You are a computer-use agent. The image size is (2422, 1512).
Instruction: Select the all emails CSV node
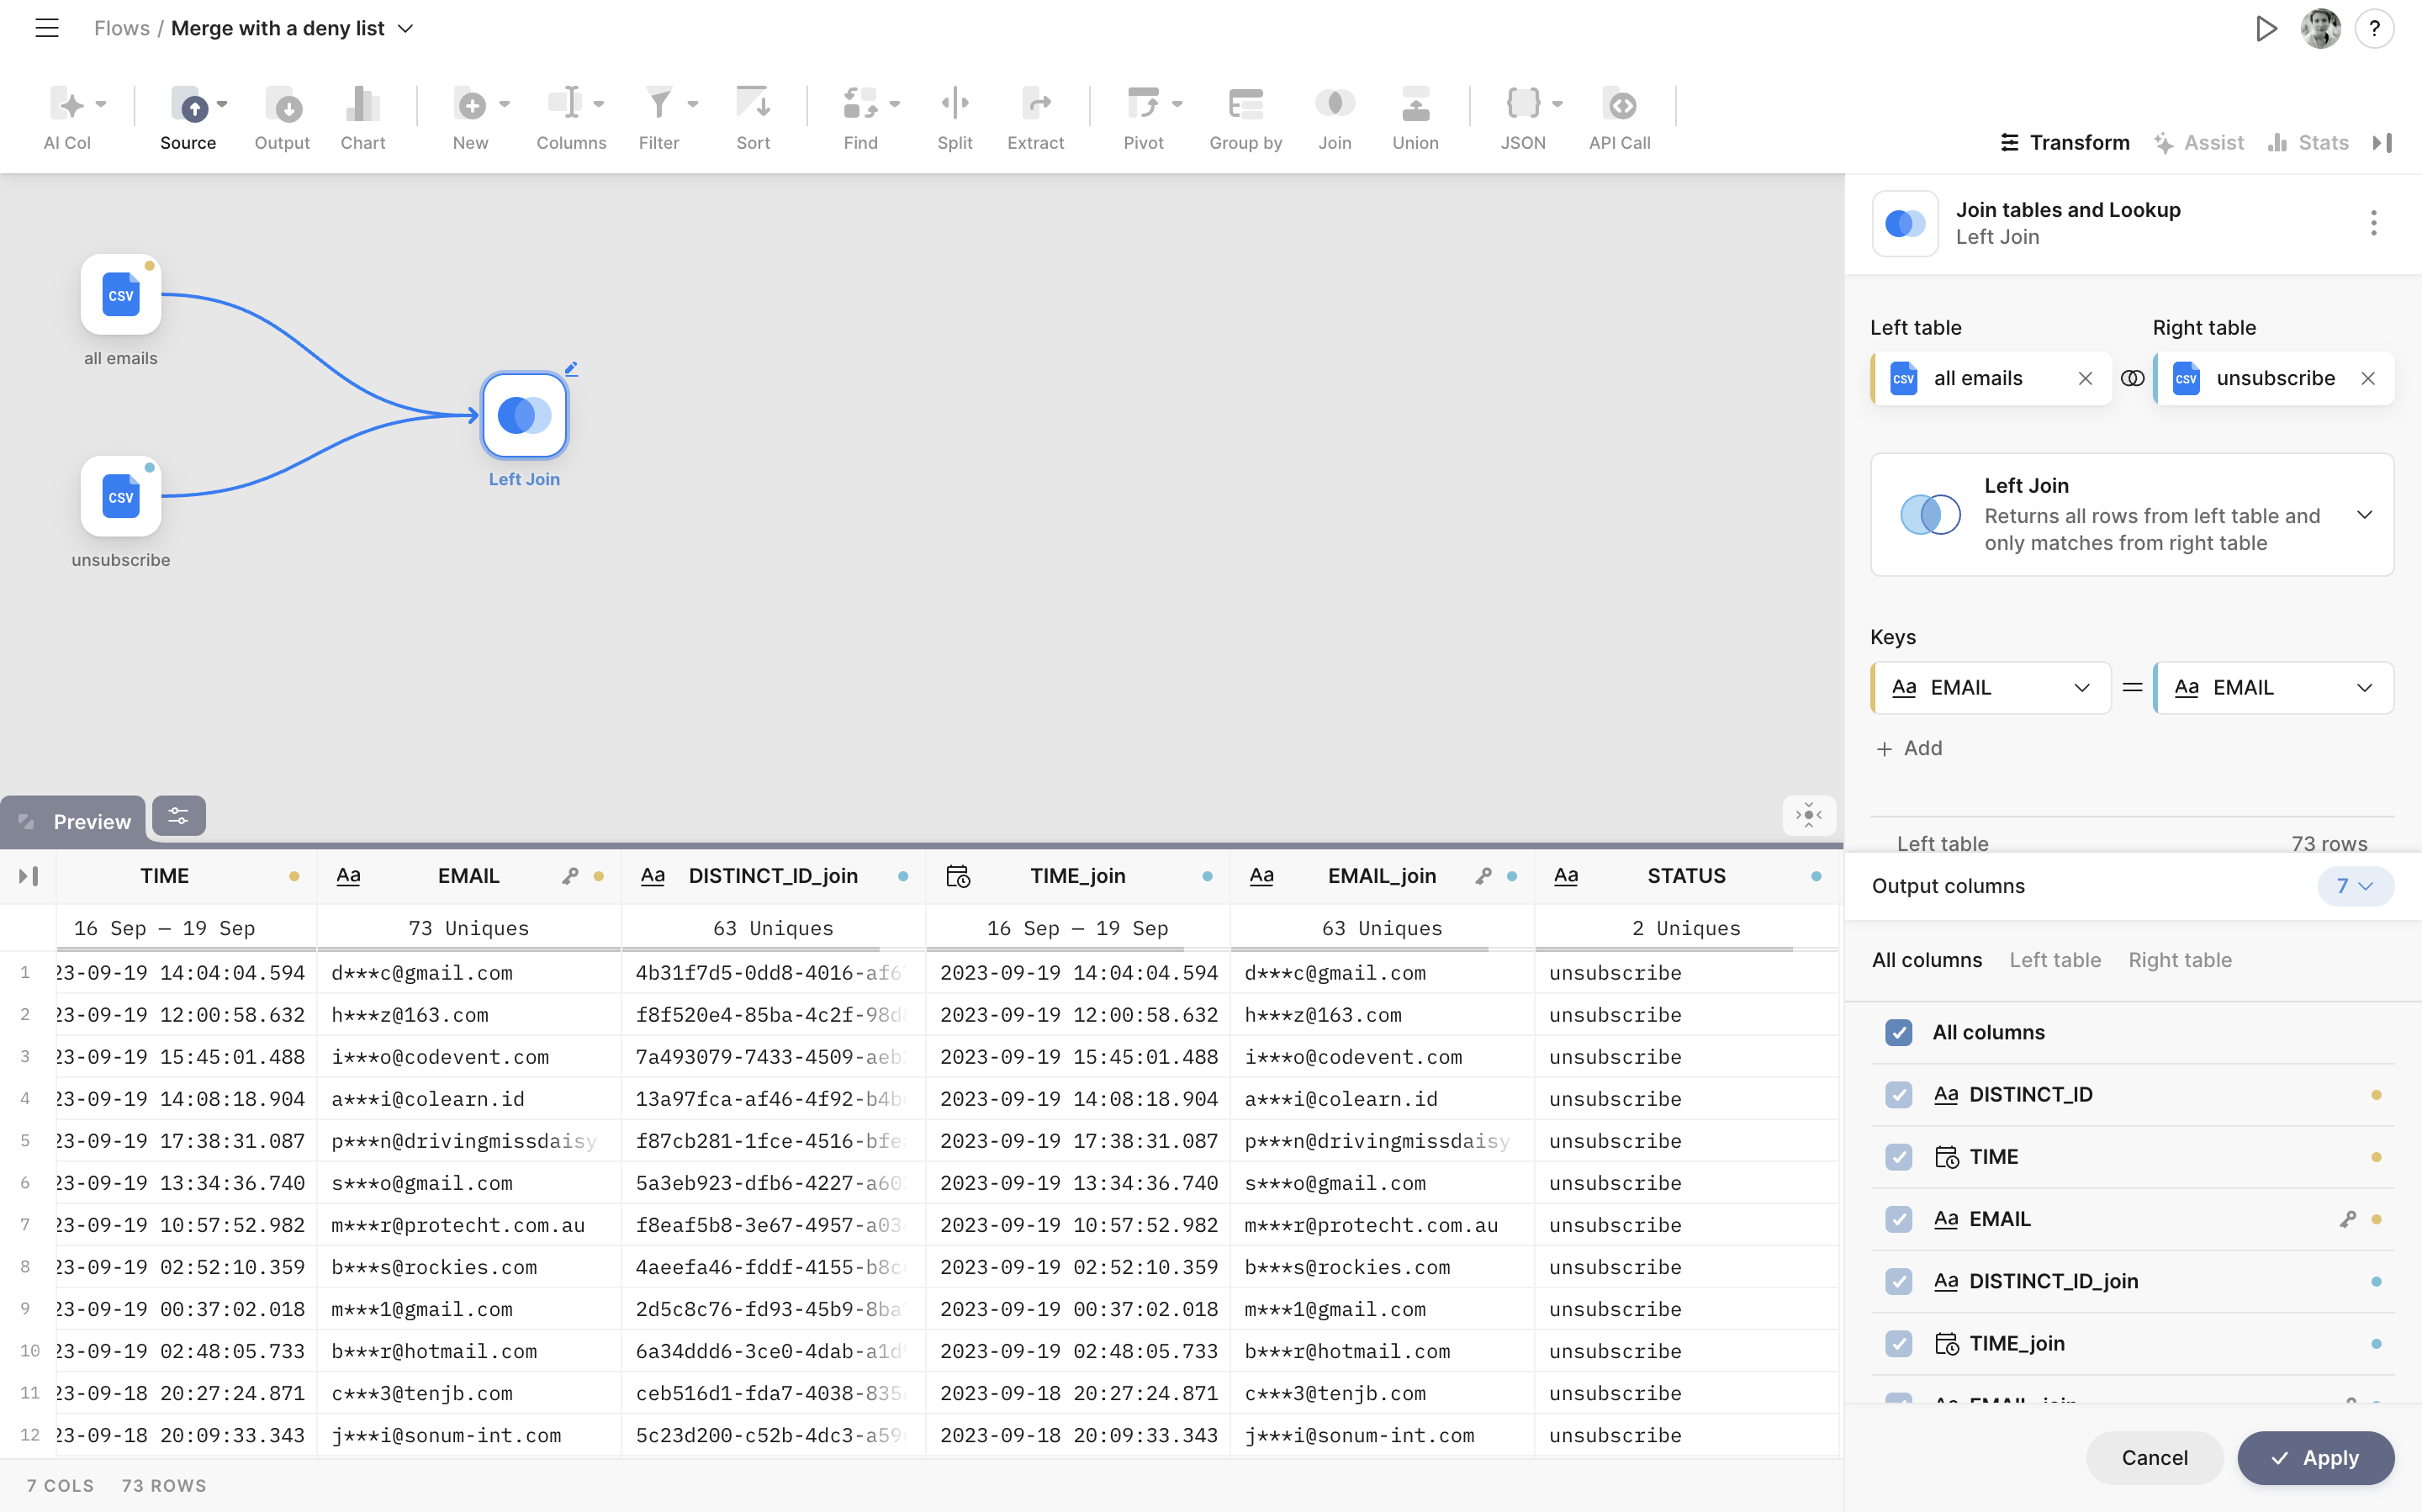pos(121,294)
